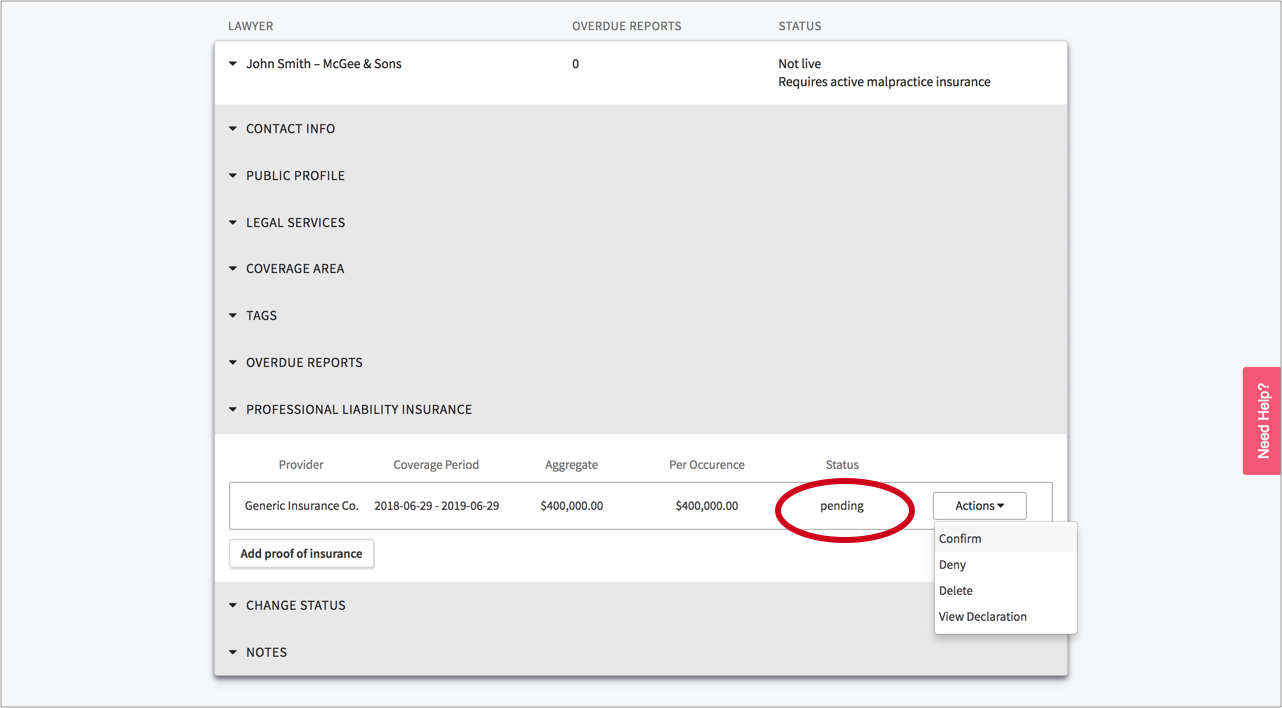Click View Declaration menu option
Screen dimensions: 1282x708
click(982, 617)
